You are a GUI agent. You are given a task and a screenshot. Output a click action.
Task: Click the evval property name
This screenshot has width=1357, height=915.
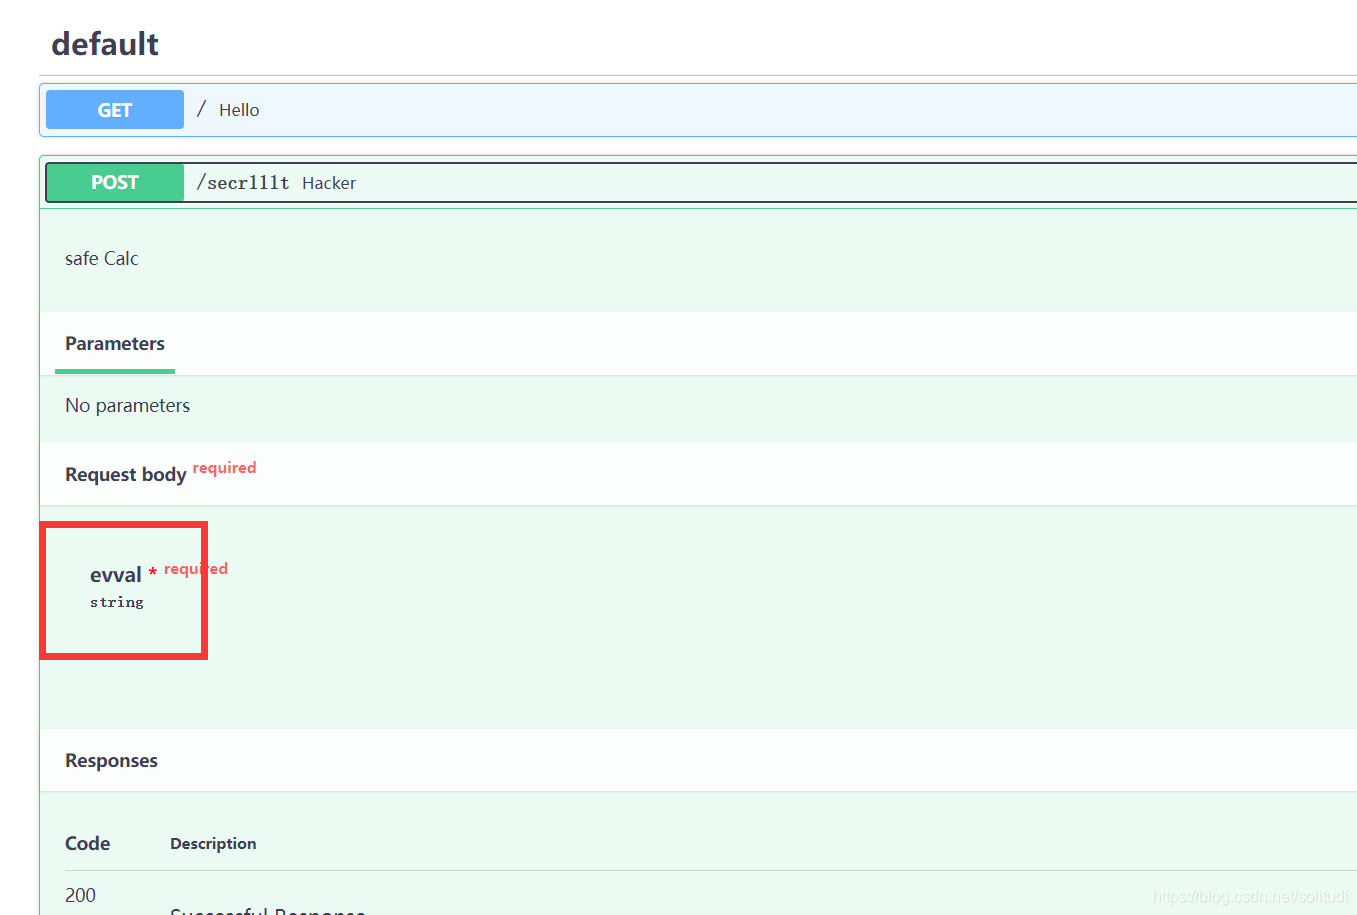[116, 575]
